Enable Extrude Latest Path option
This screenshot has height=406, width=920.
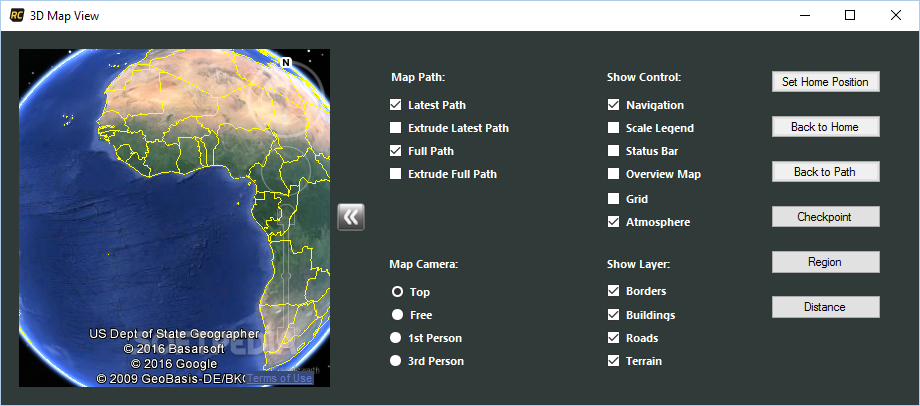tap(395, 128)
